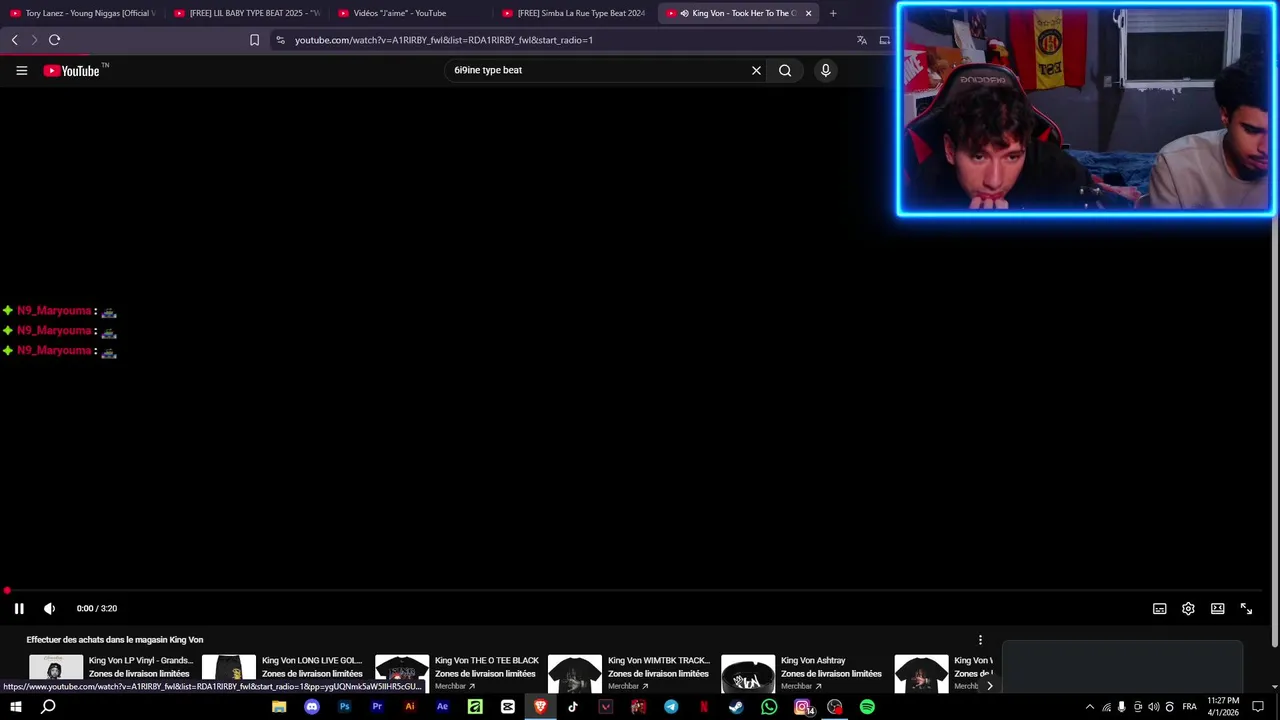
Task: Switch to Vidéos "J'aime" - YouTube tab
Action: coord(410,13)
